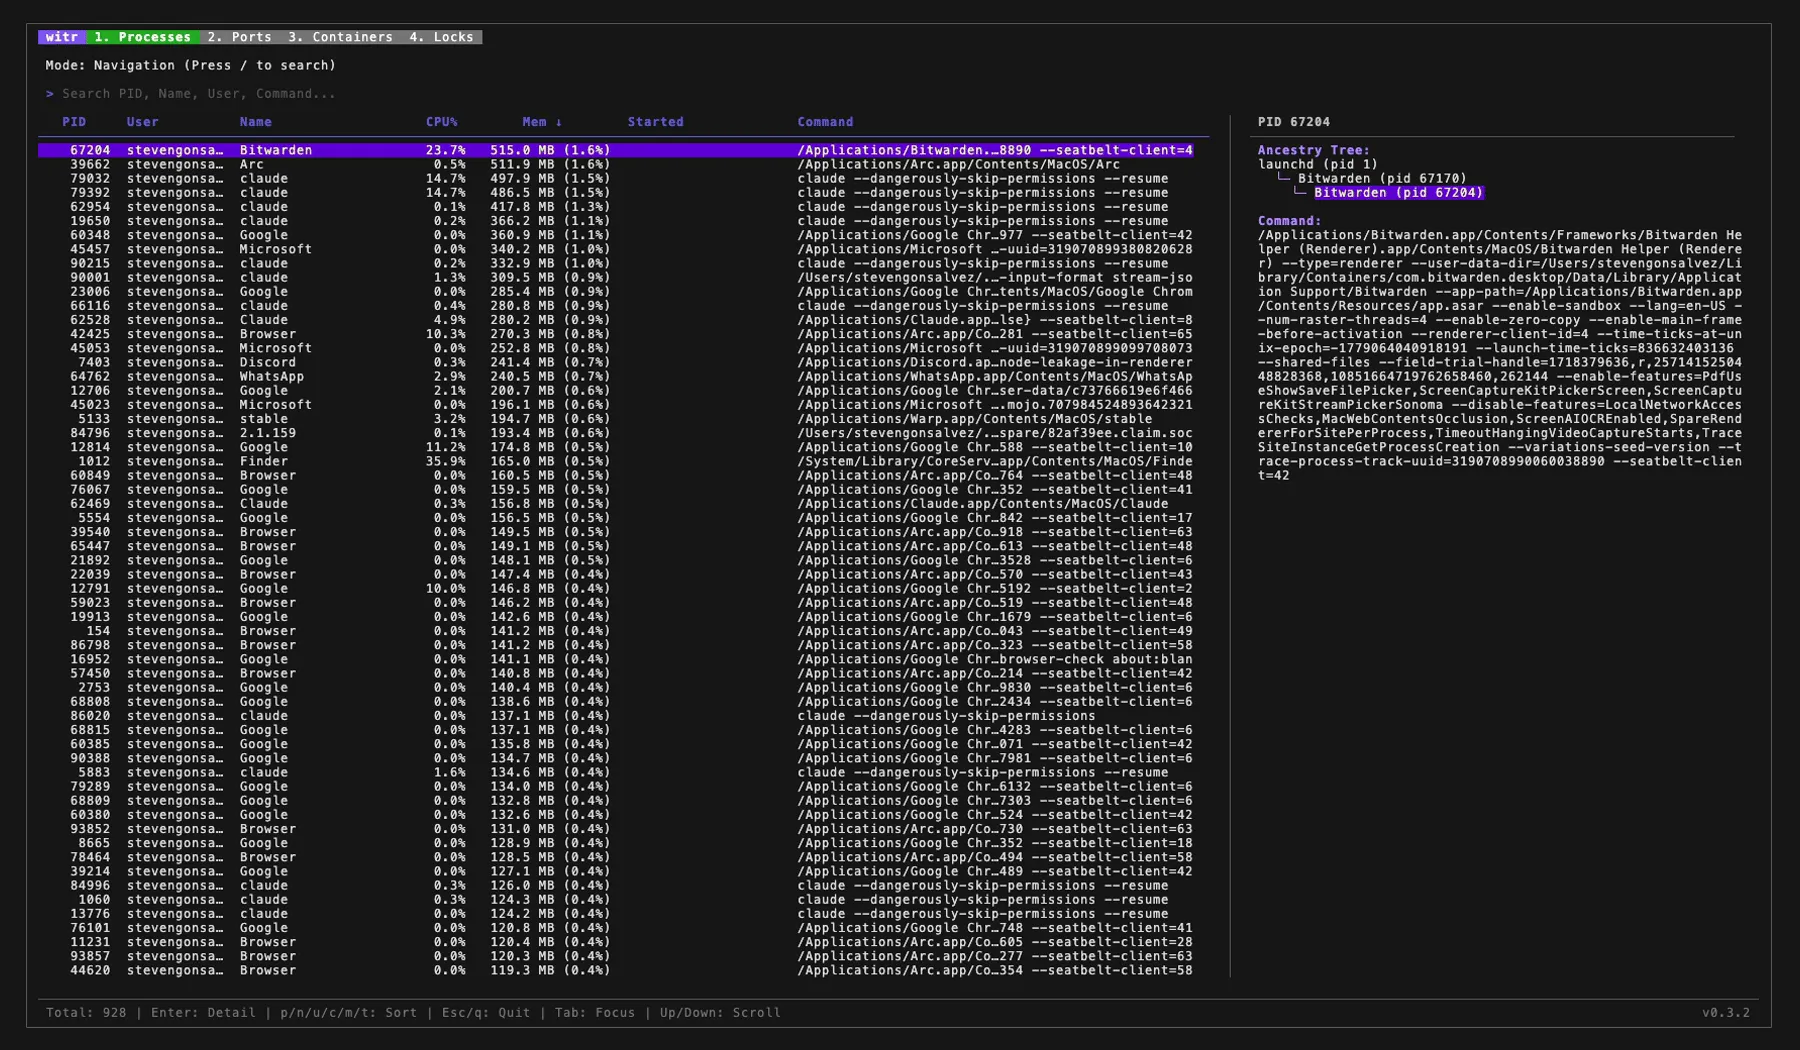This screenshot has width=1800, height=1050.
Task: Click the Command heading in detail panel
Action: 1289,221
